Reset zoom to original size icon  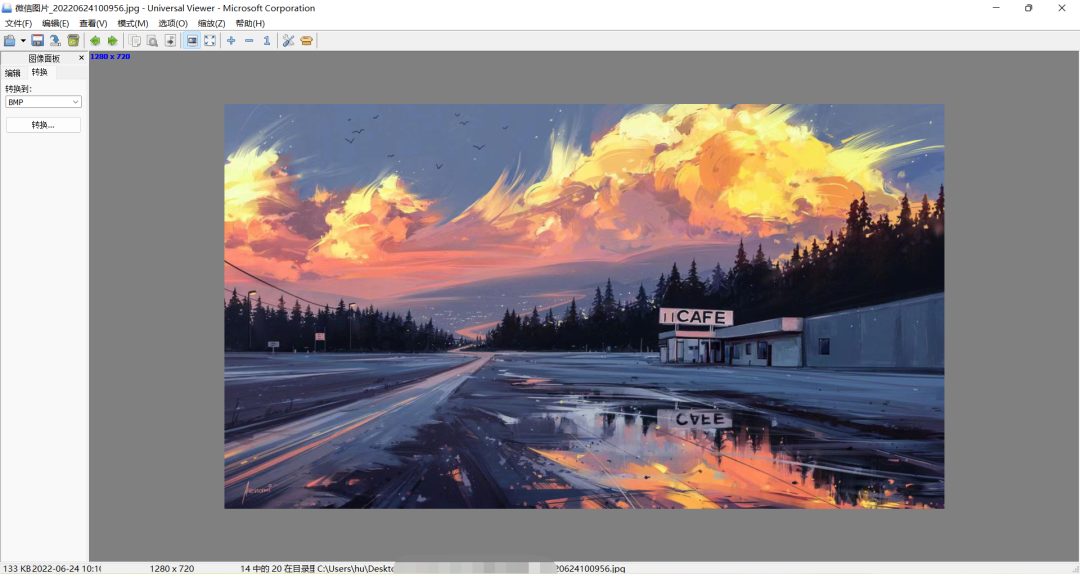tap(267, 41)
